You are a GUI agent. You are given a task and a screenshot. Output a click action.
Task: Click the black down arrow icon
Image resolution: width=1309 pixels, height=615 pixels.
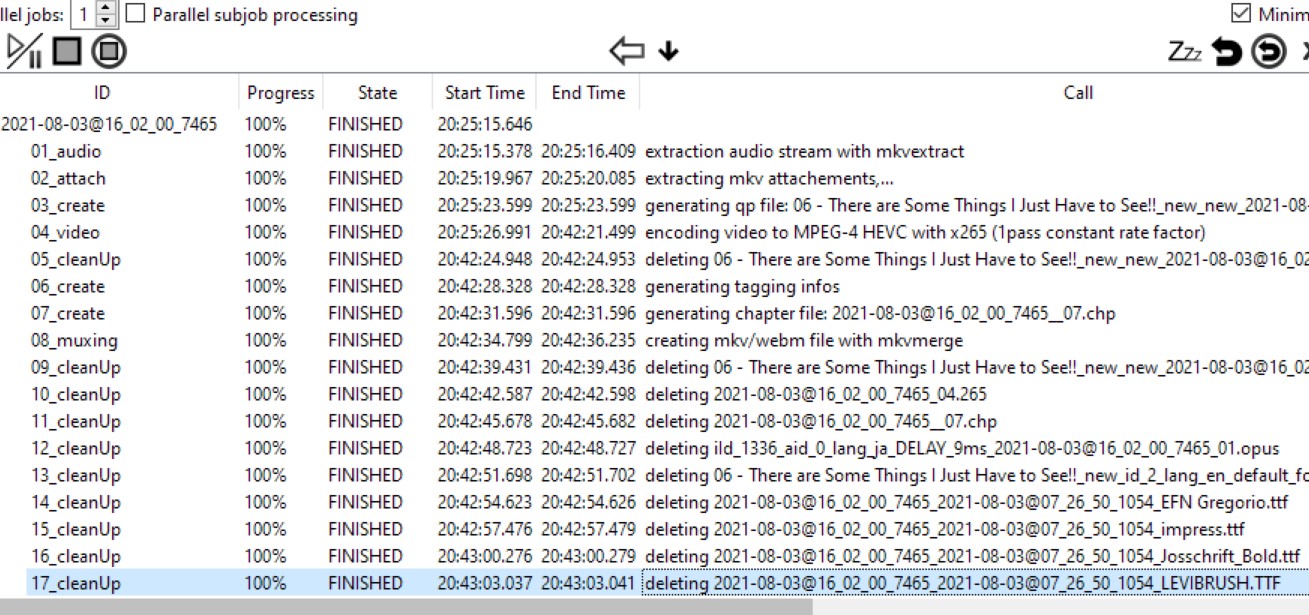pyautogui.click(x=668, y=51)
